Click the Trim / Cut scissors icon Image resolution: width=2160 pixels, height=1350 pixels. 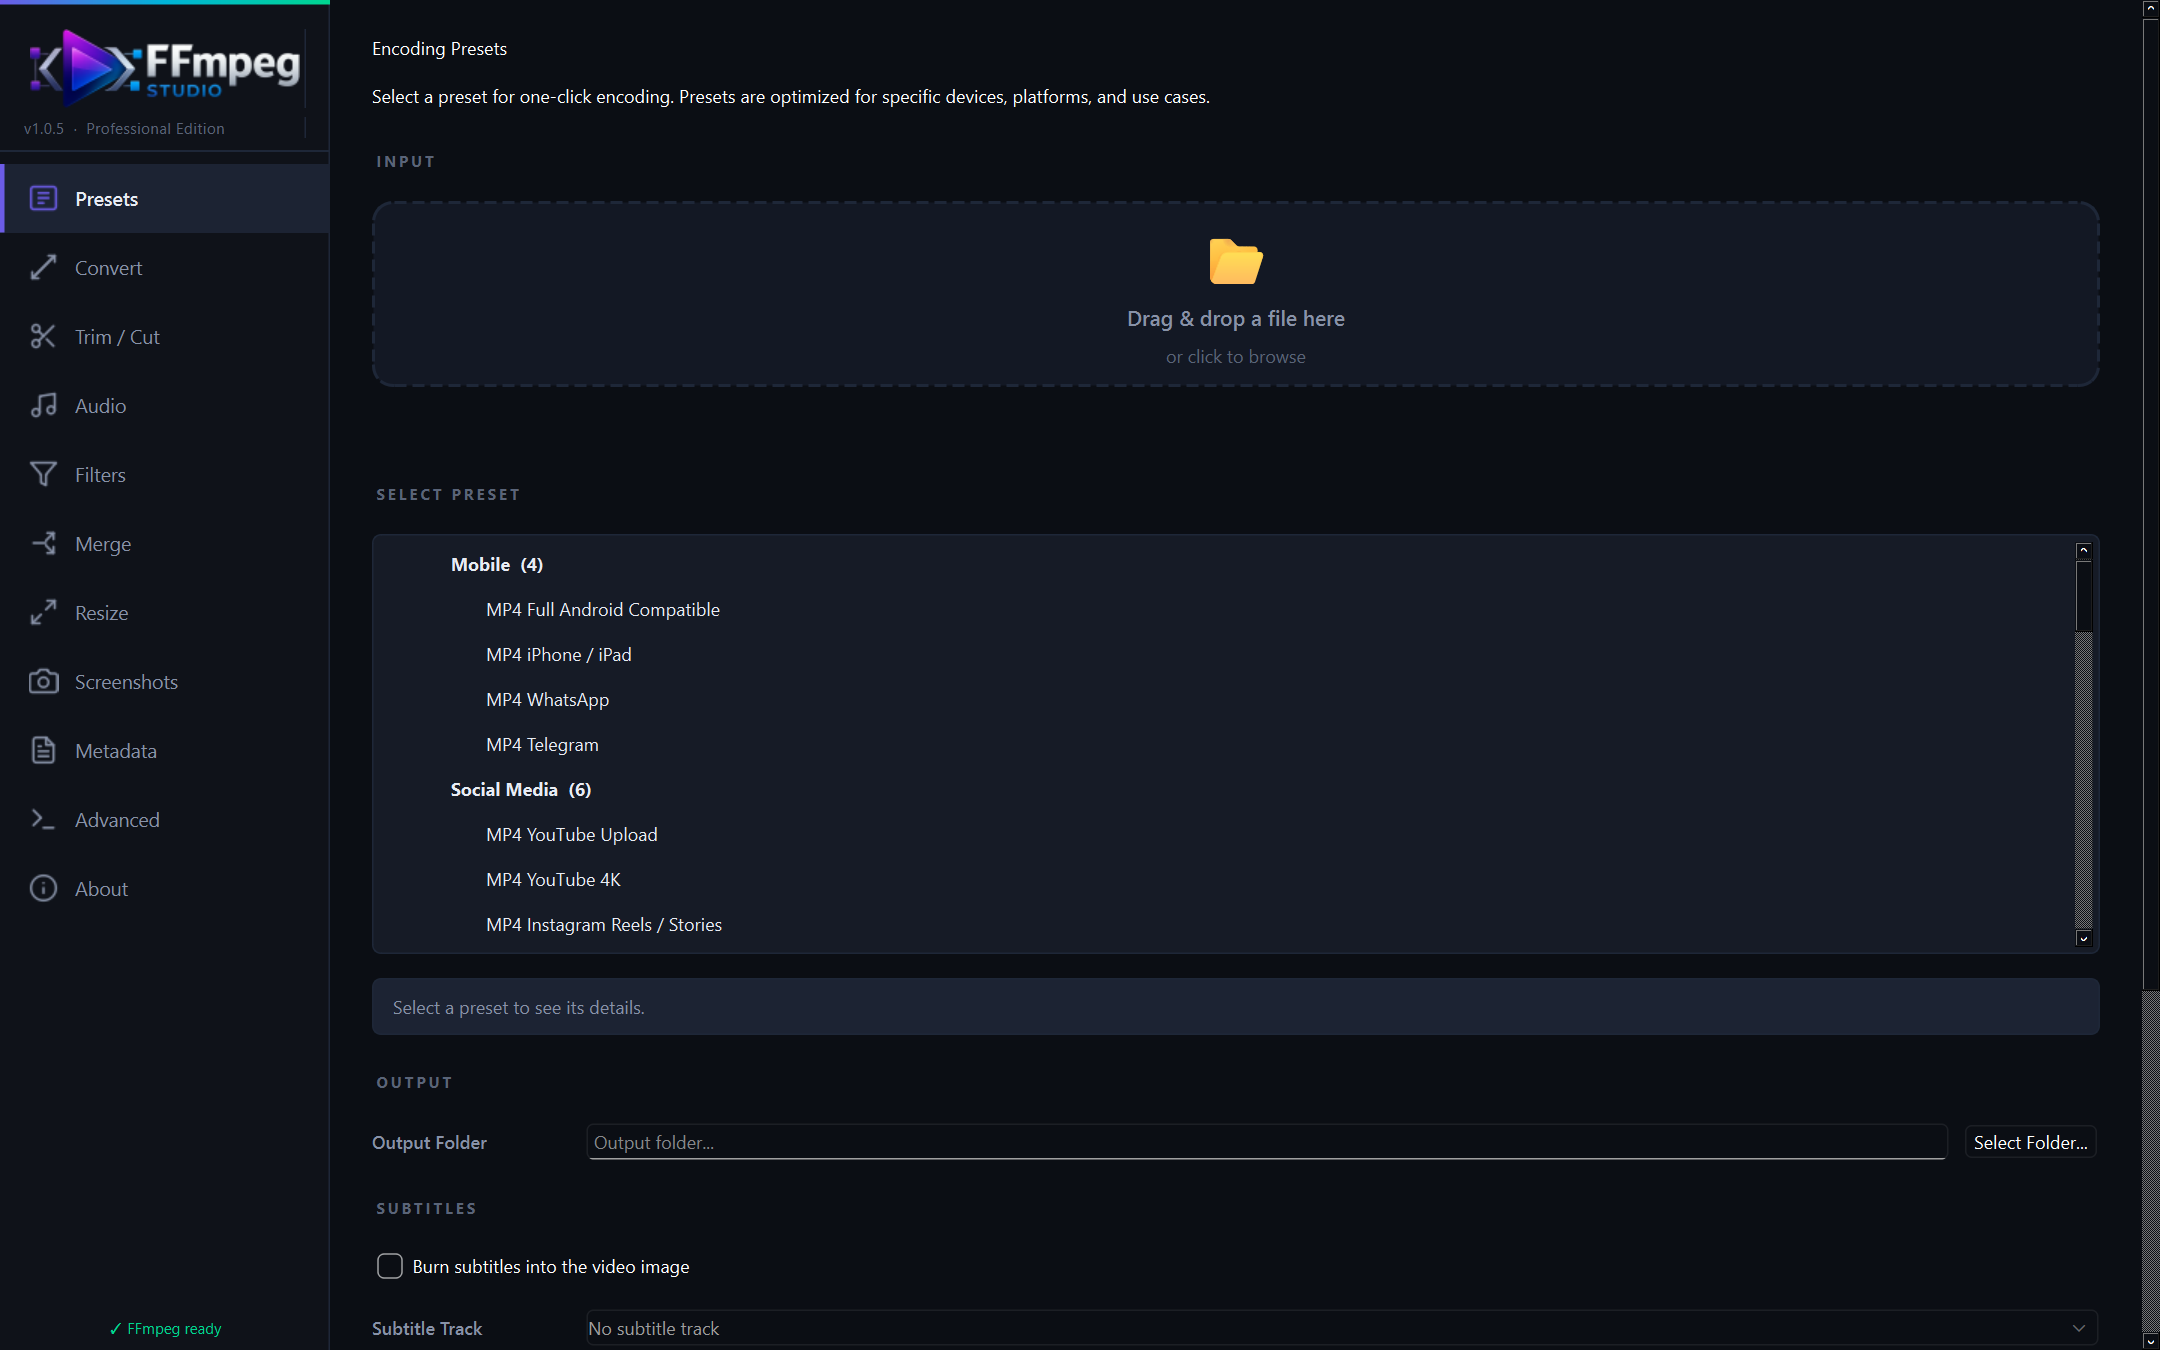[x=43, y=336]
